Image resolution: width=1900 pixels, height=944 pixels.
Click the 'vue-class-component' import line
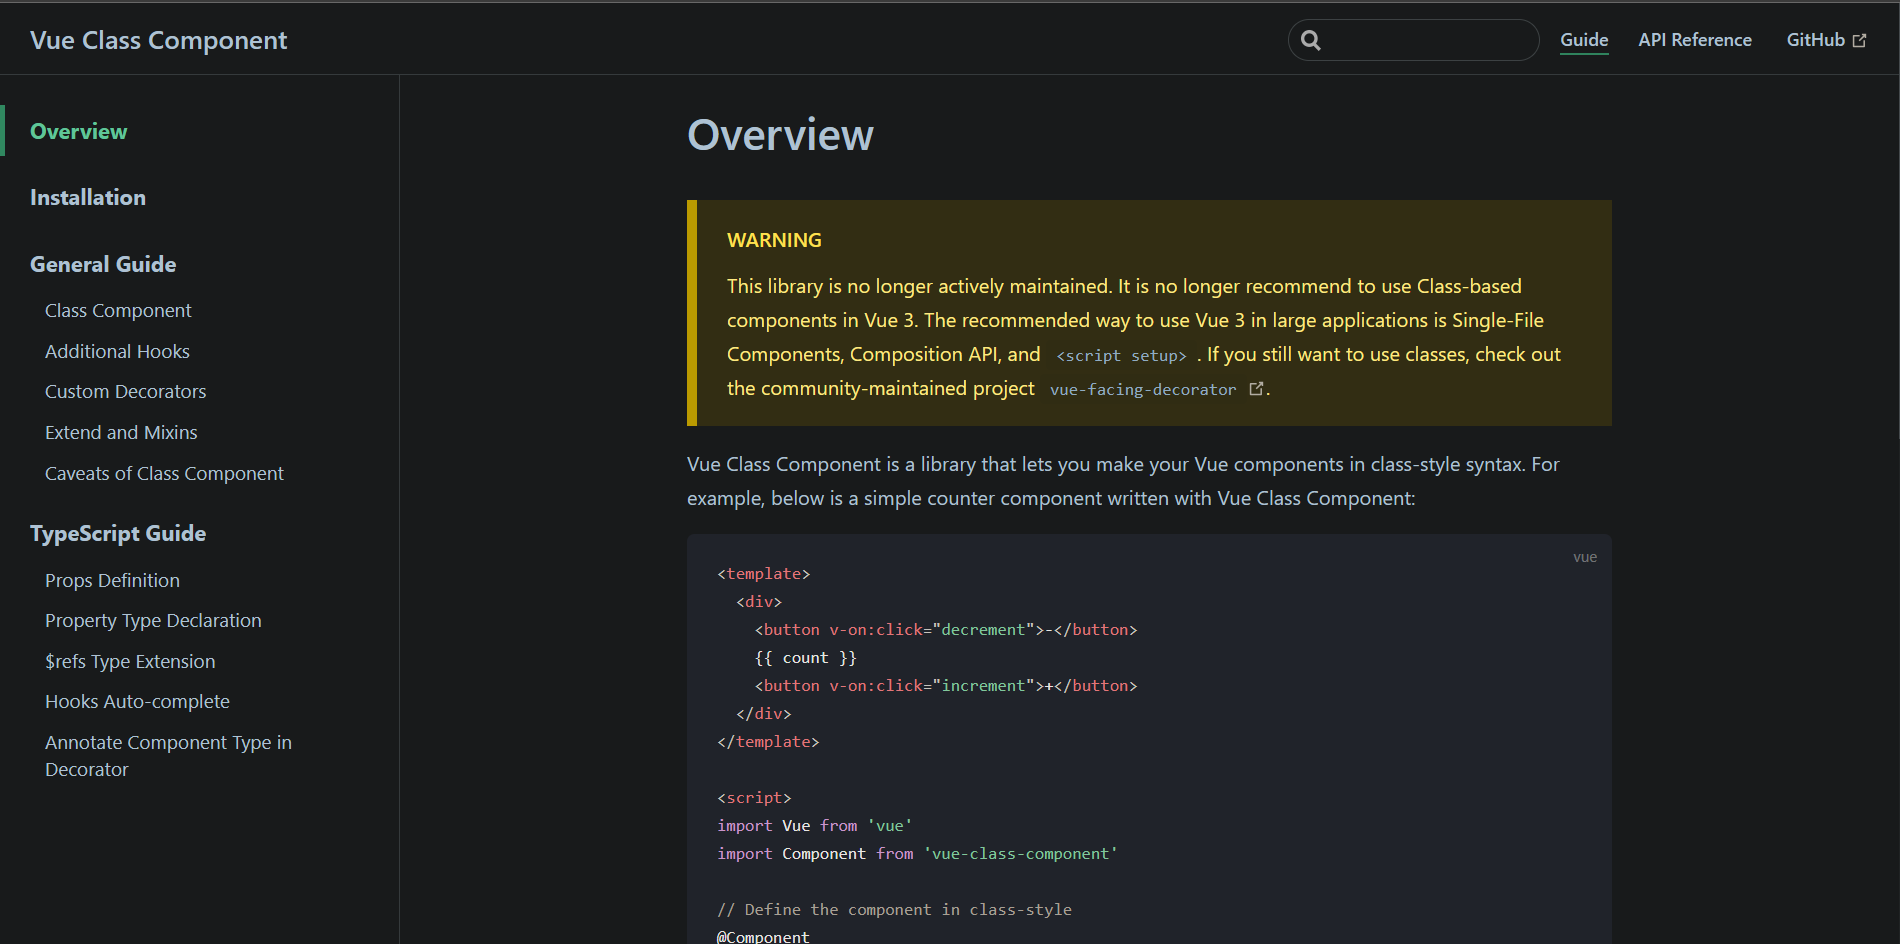coord(917,854)
